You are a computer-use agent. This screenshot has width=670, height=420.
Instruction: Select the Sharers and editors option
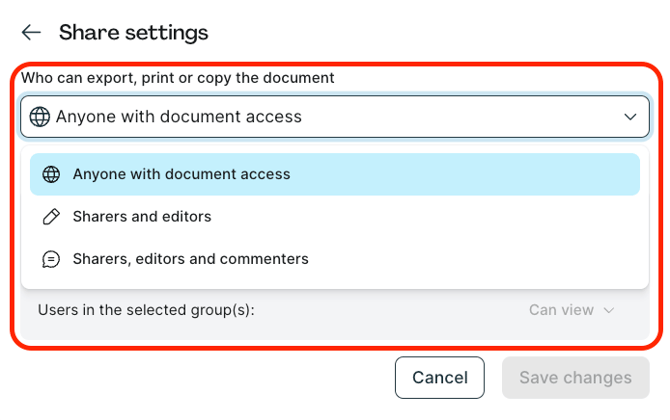click(142, 217)
